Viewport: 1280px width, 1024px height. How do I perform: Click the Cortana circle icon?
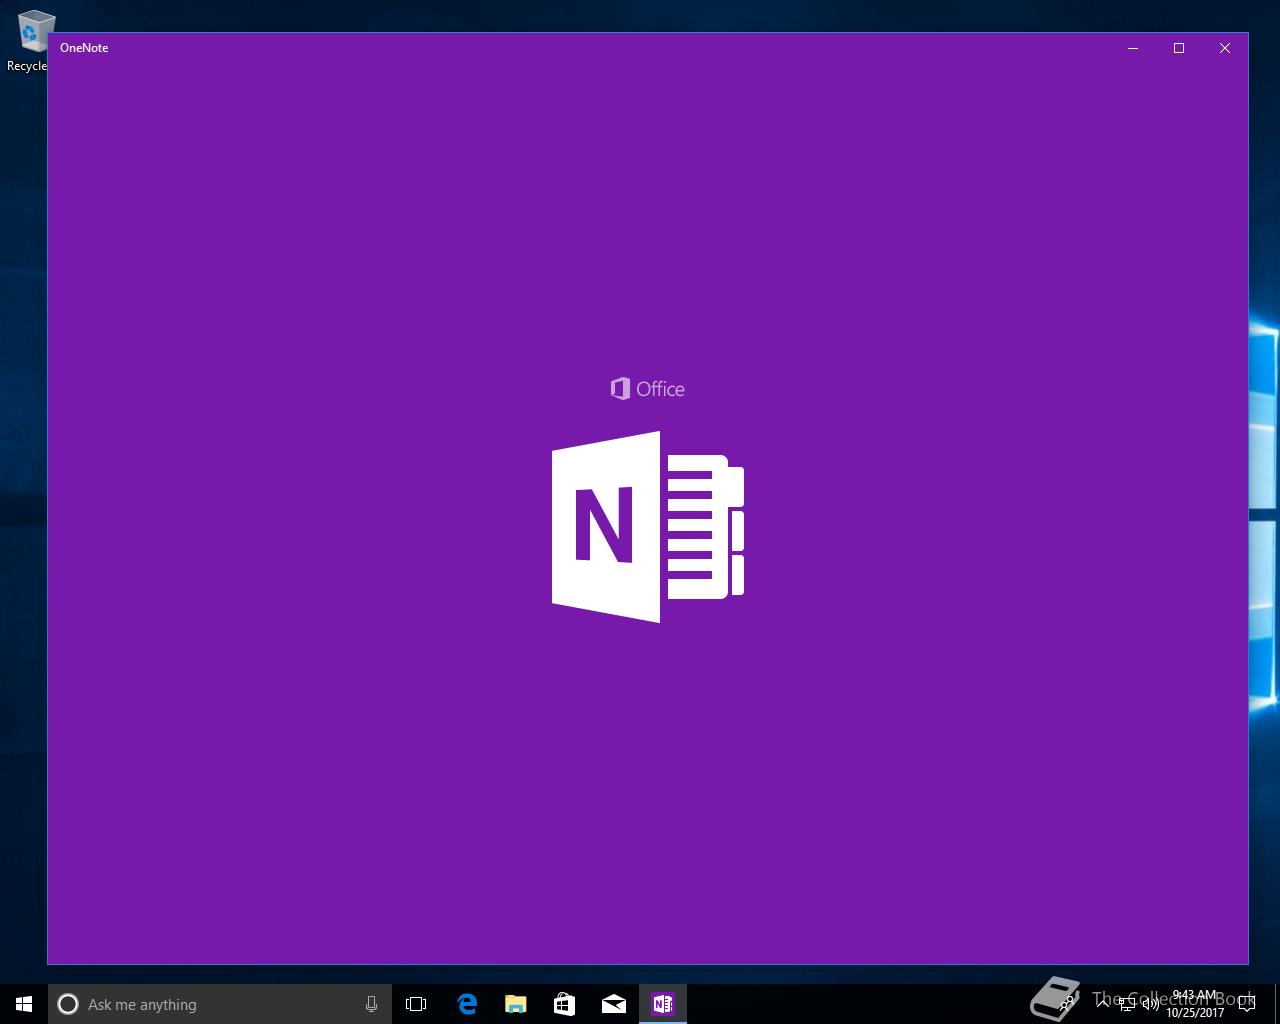[68, 1004]
